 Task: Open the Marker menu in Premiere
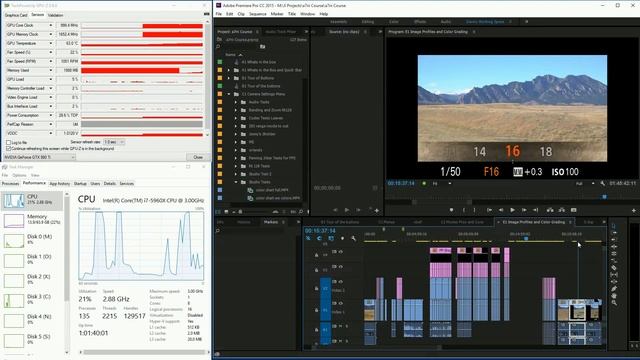277,14
